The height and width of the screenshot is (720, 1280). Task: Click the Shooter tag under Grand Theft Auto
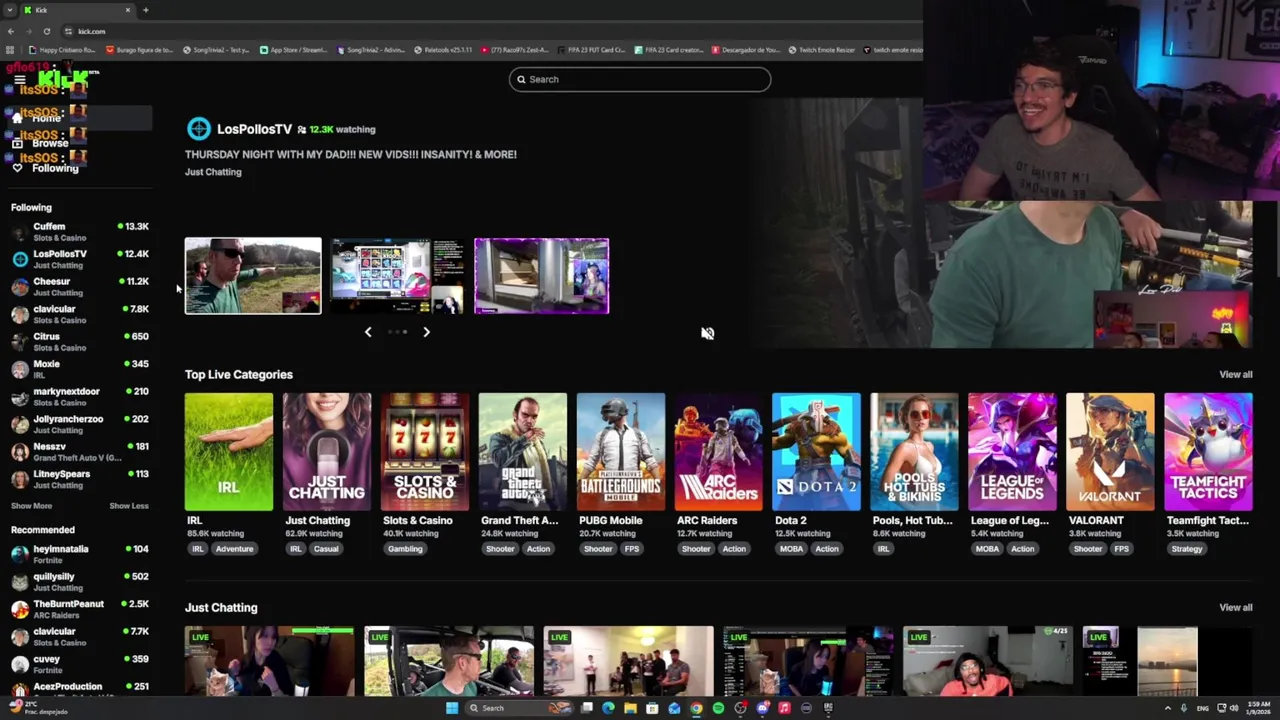pos(500,549)
